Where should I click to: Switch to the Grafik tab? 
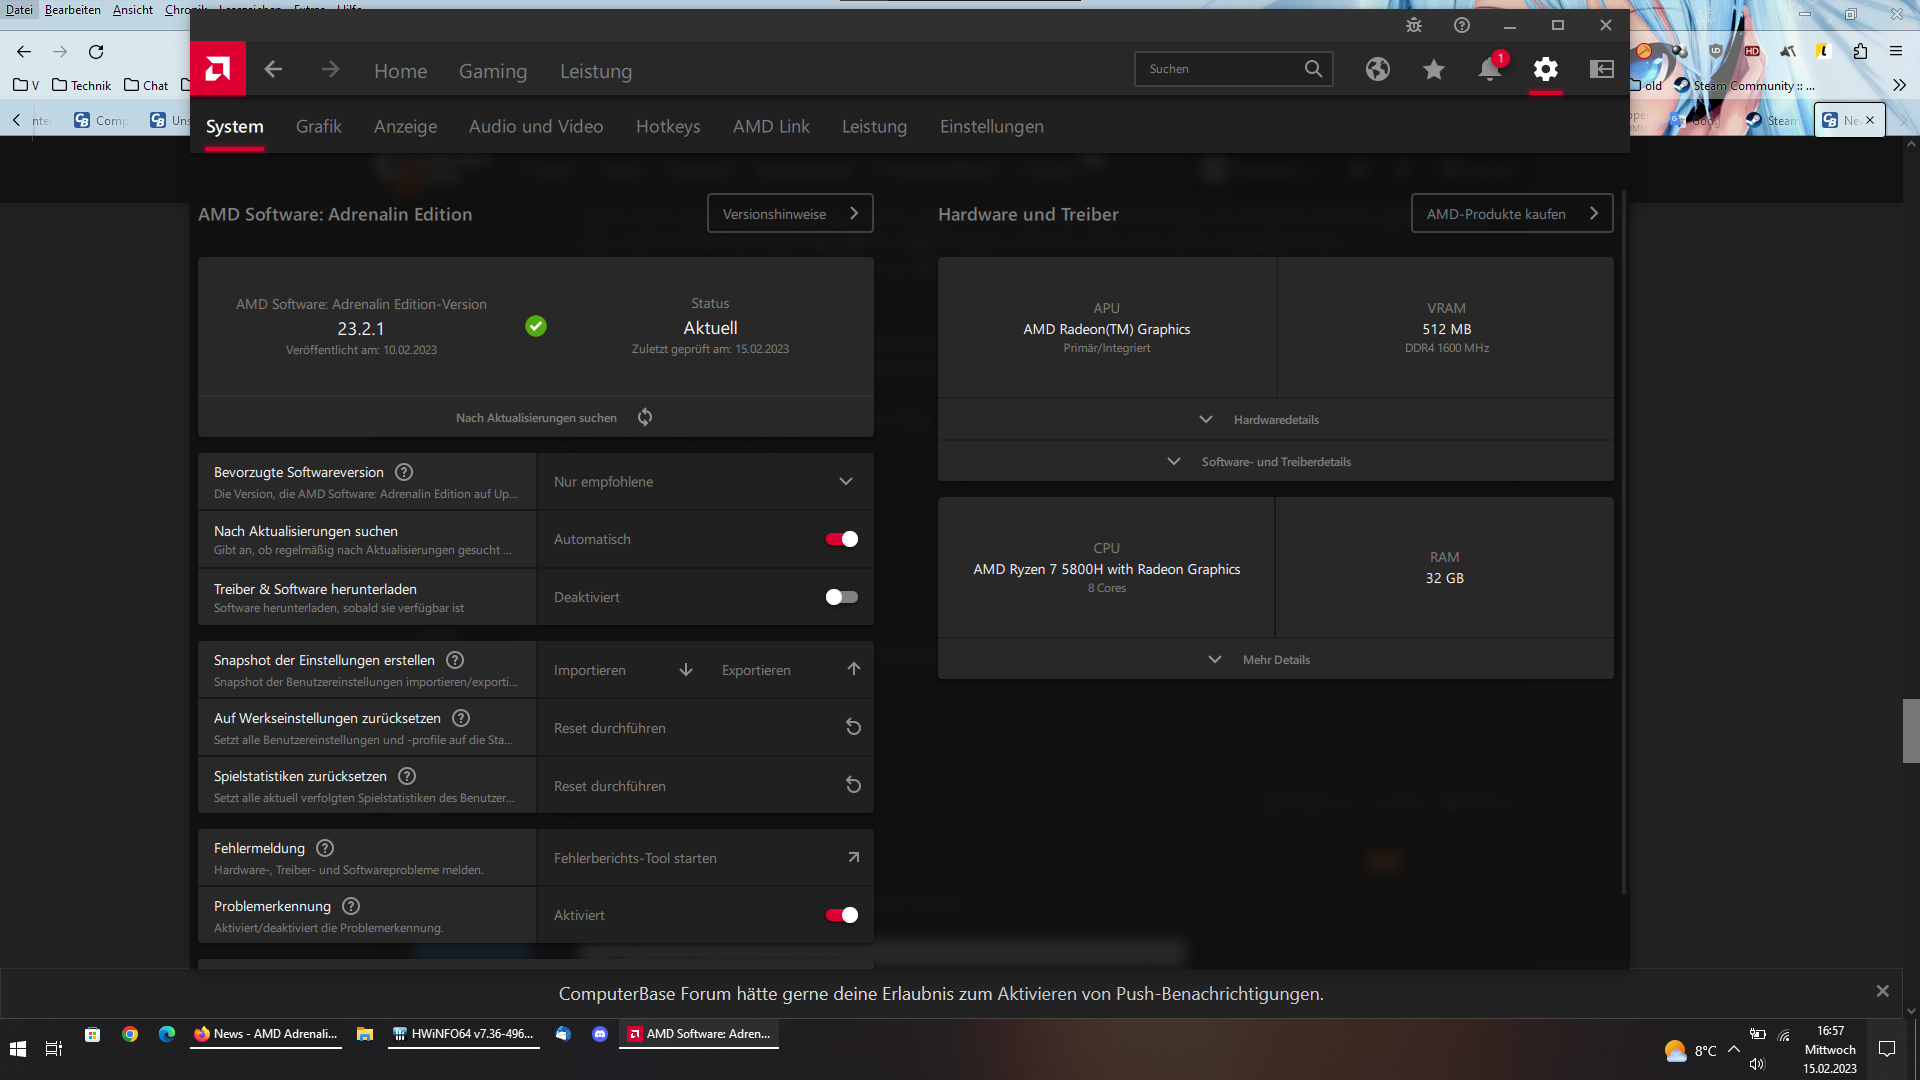[x=318, y=126]
